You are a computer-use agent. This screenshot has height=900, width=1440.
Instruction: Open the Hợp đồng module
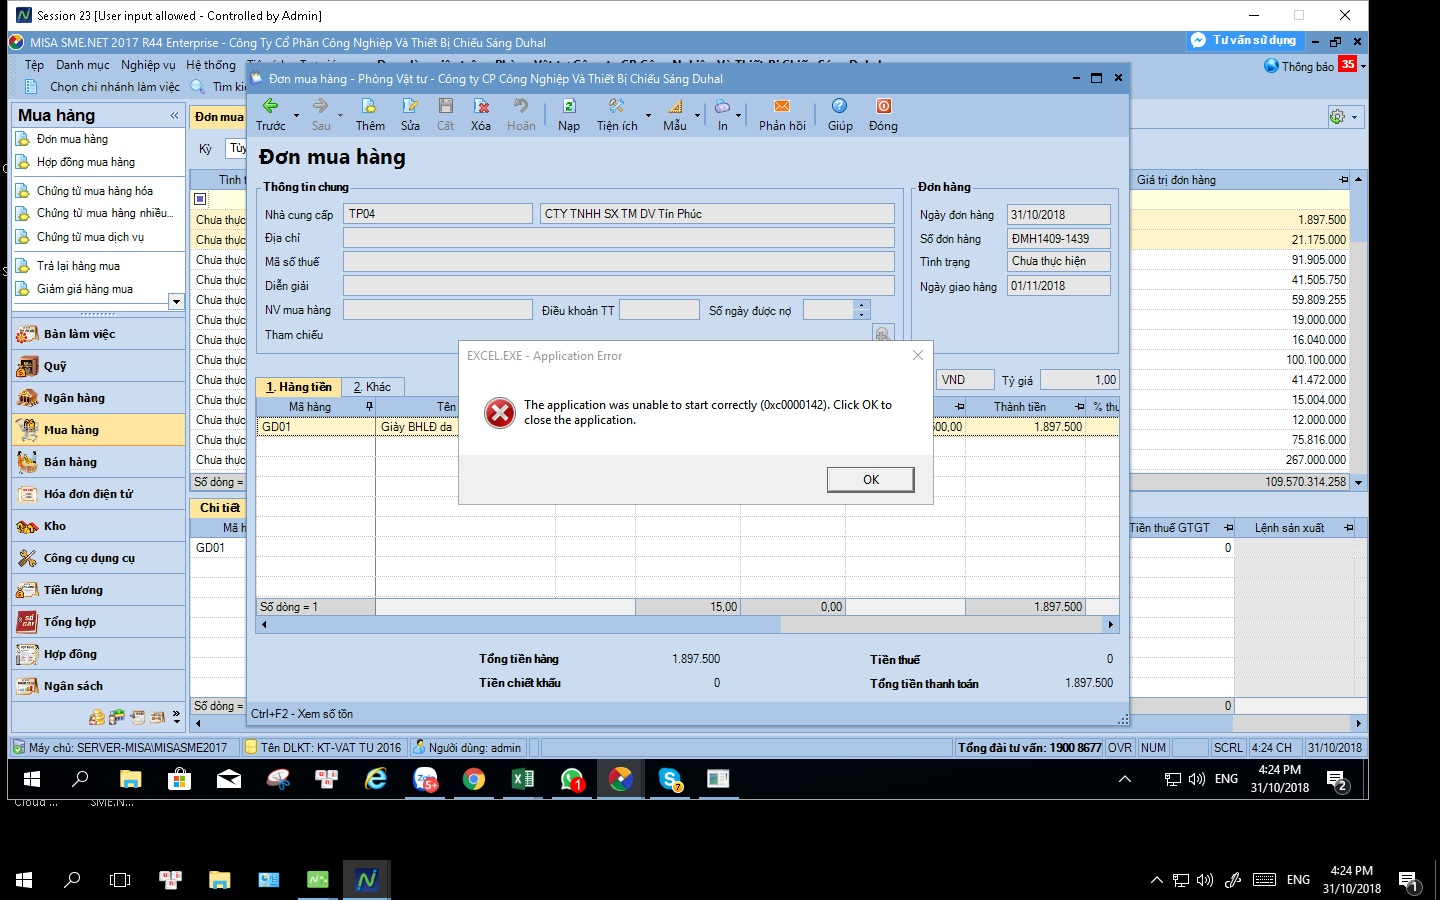(x=98, y=654)
